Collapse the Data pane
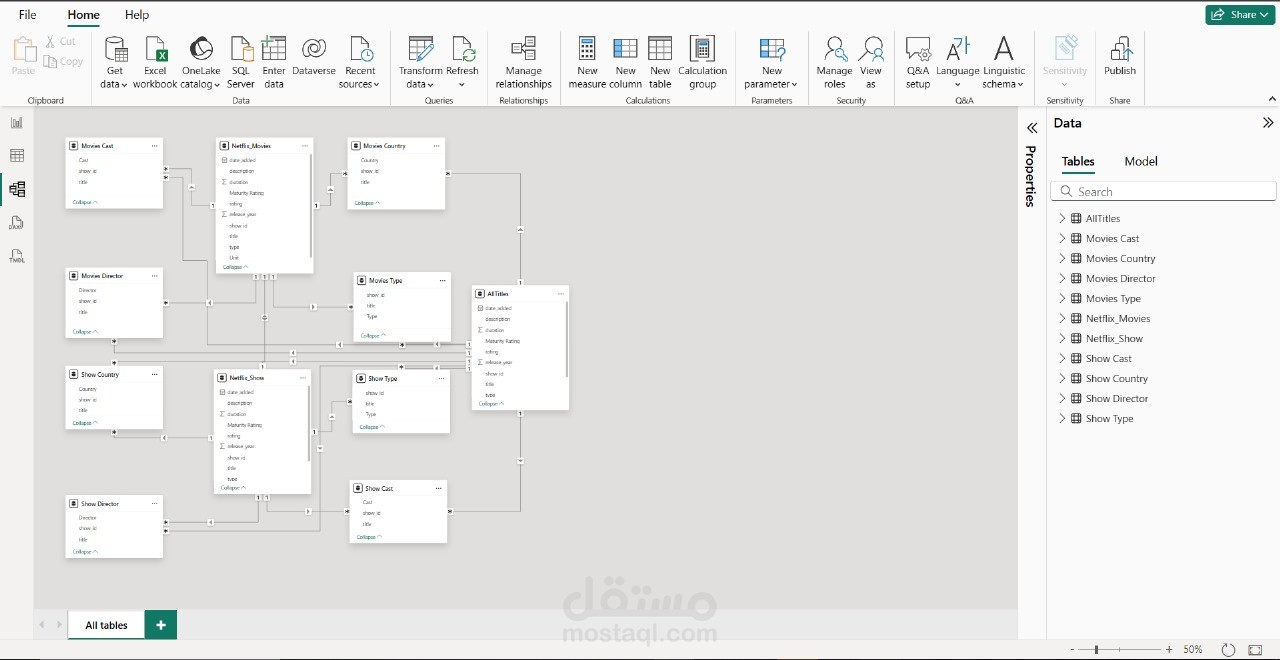The image size is (1280, 660). (1268, 123)
